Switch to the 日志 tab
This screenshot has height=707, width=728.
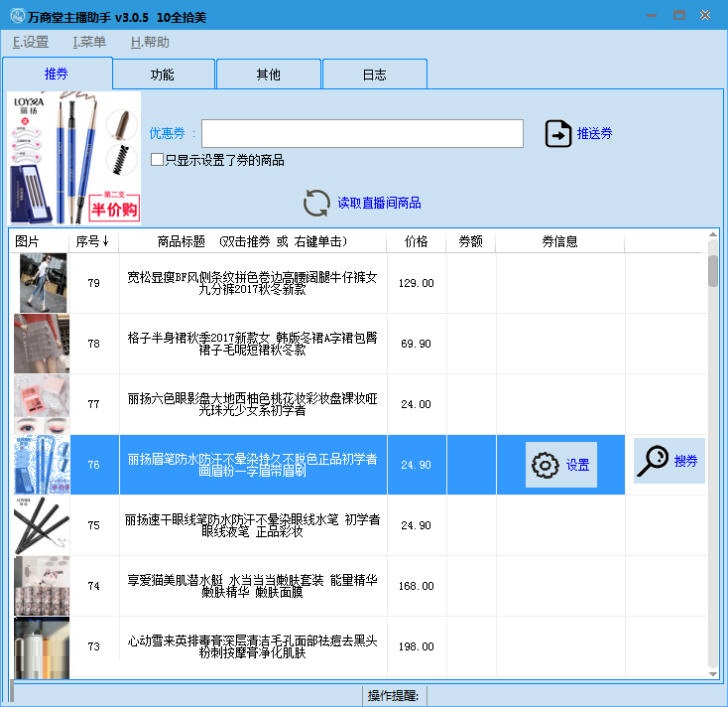click(374, 75)
